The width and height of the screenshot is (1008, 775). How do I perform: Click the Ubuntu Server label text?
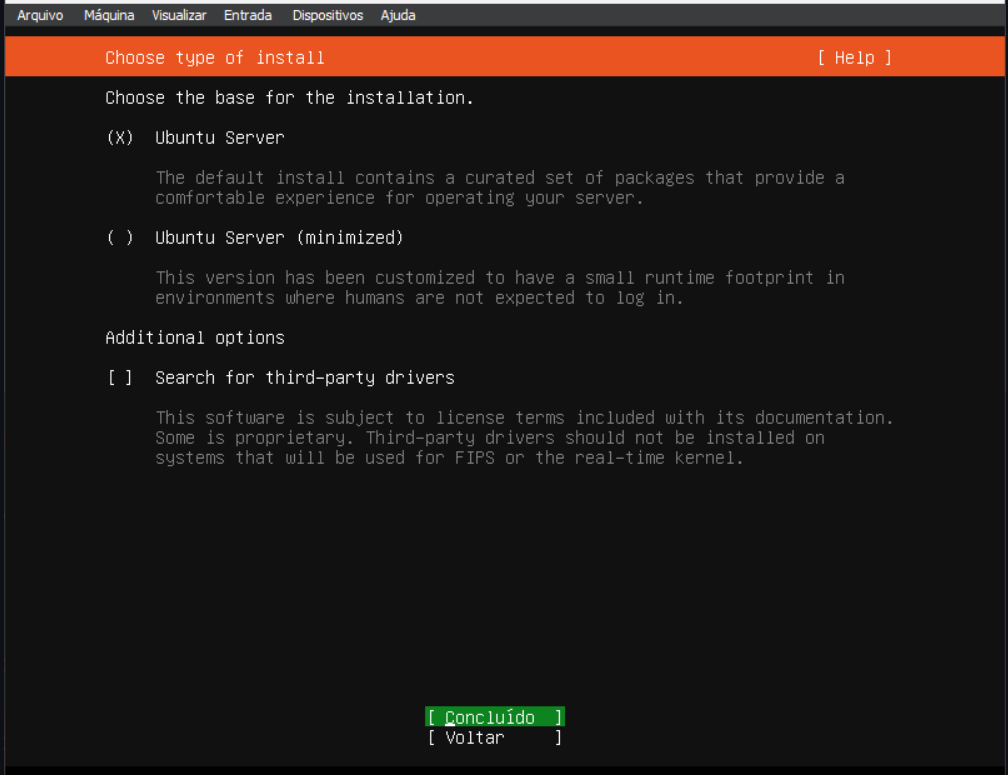219,137
